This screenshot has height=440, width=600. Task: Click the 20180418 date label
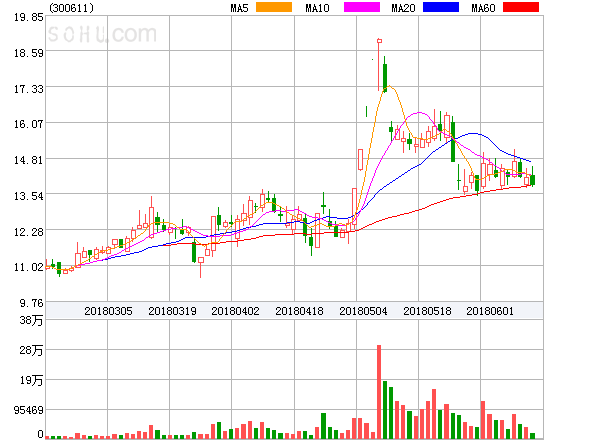[299, 311]
